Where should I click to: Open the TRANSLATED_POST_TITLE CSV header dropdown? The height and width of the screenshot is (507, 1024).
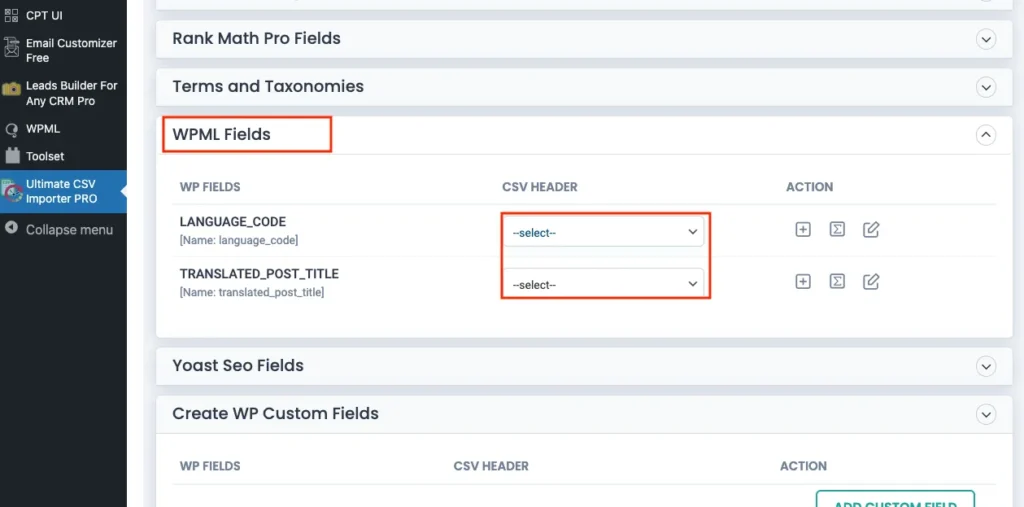[604, 284]
